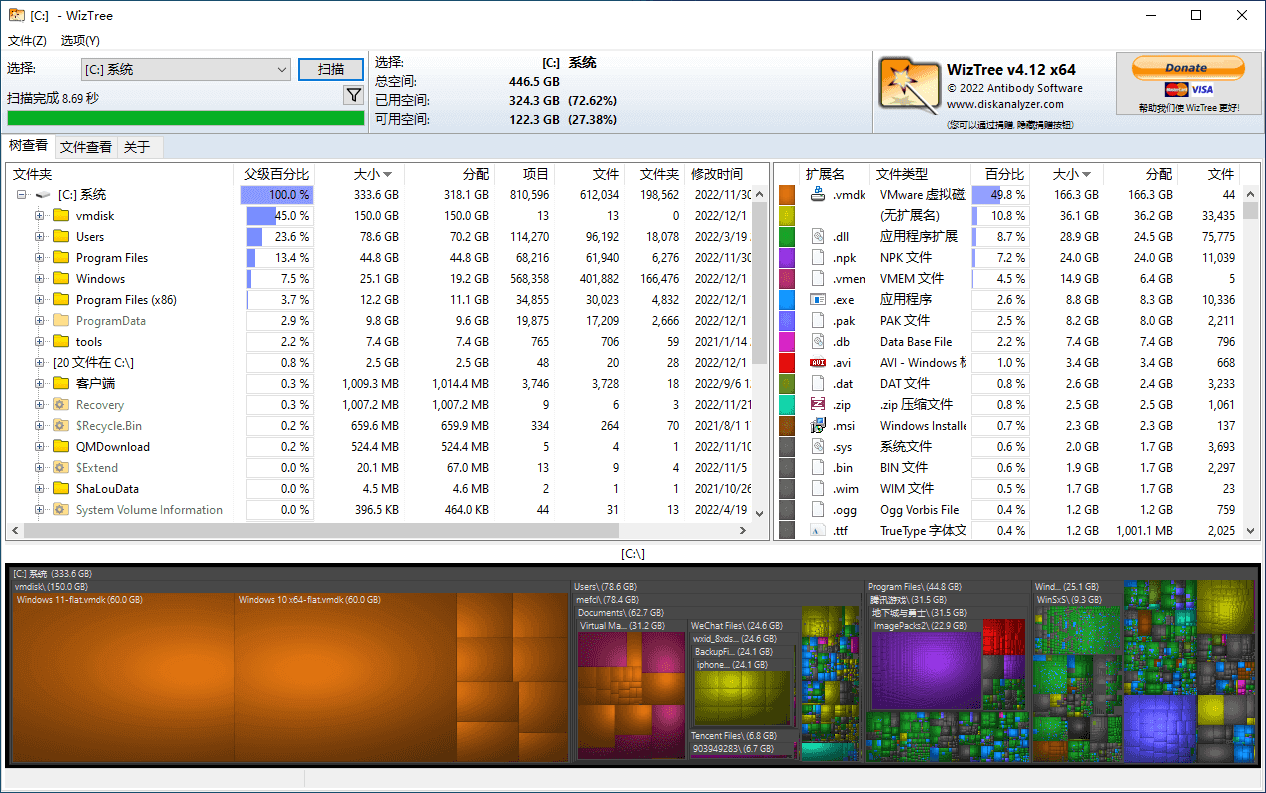Image resolution: width=1266 pixels, height=793 pixels.
Task: Click the Recovery system folder icon
Action: (61, 404)
